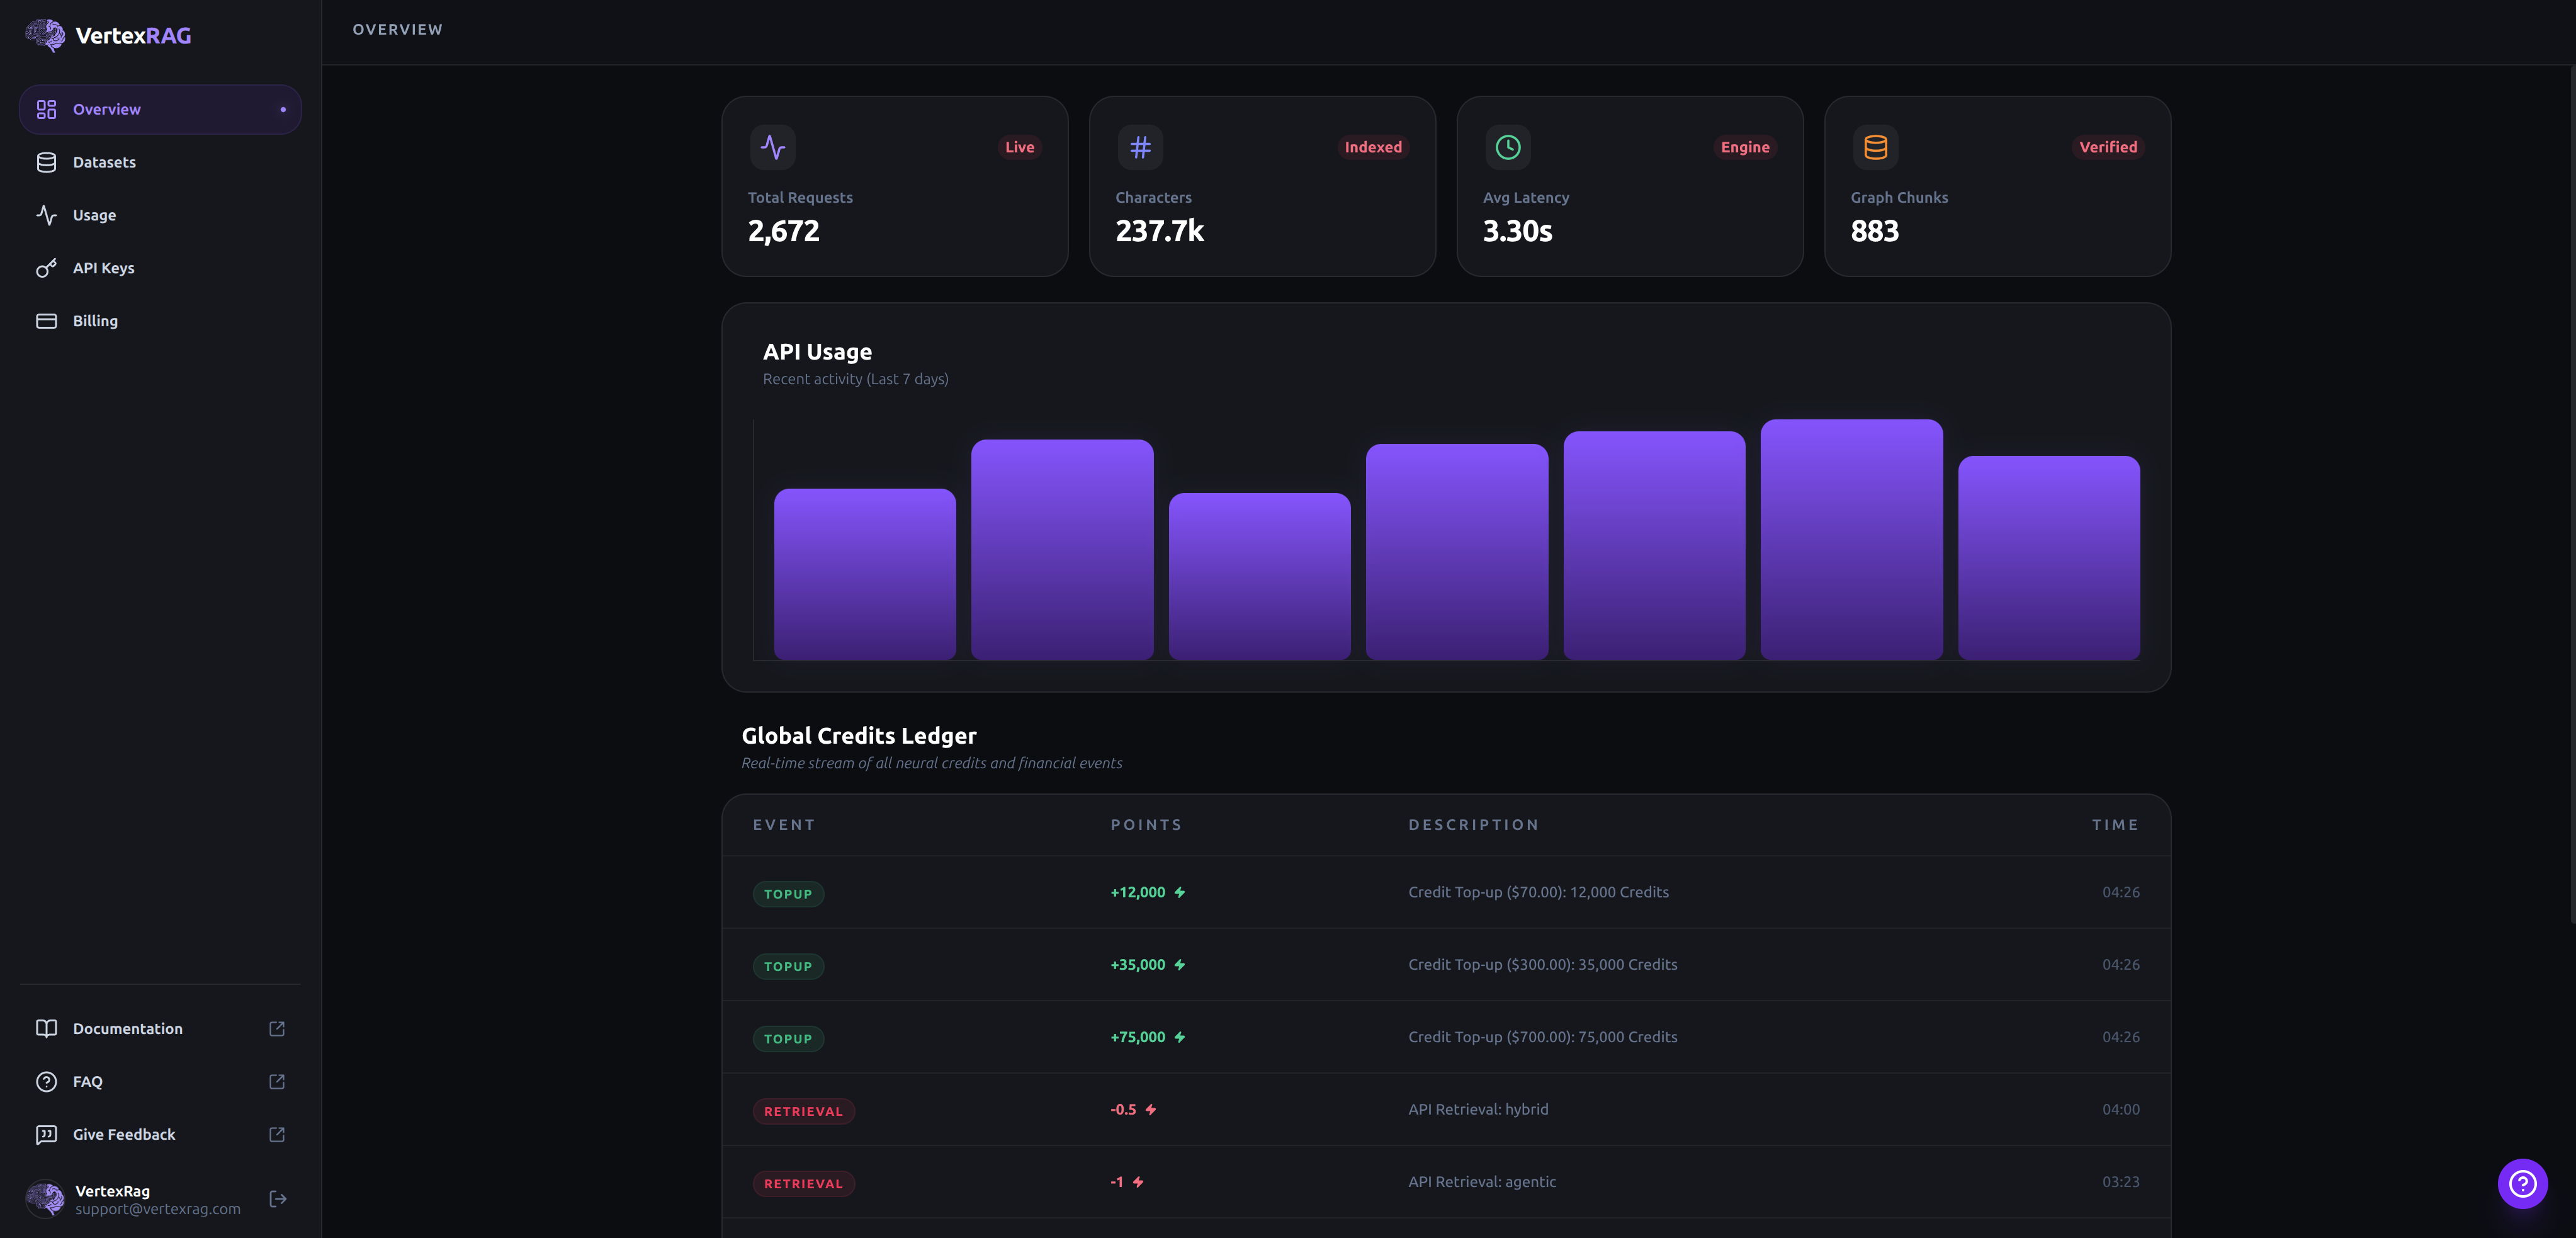Click the Verified badge on Graph Chunks
Image resolution: width=2576 pixels, height=1238 pixels.
coord(2108,146)
